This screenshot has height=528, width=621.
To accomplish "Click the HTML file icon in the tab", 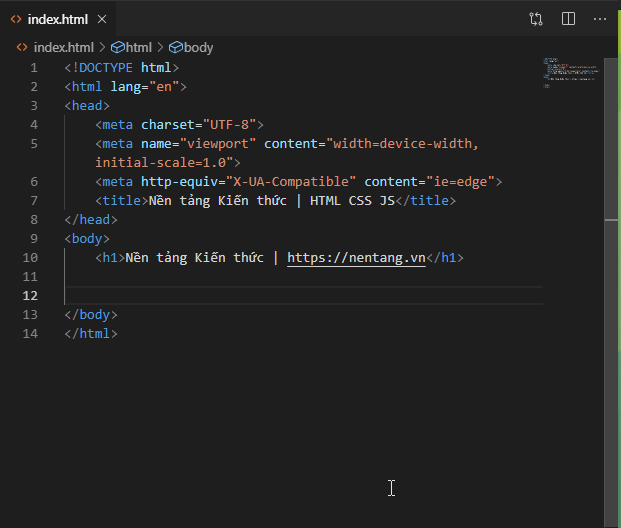I will [16, 19].
